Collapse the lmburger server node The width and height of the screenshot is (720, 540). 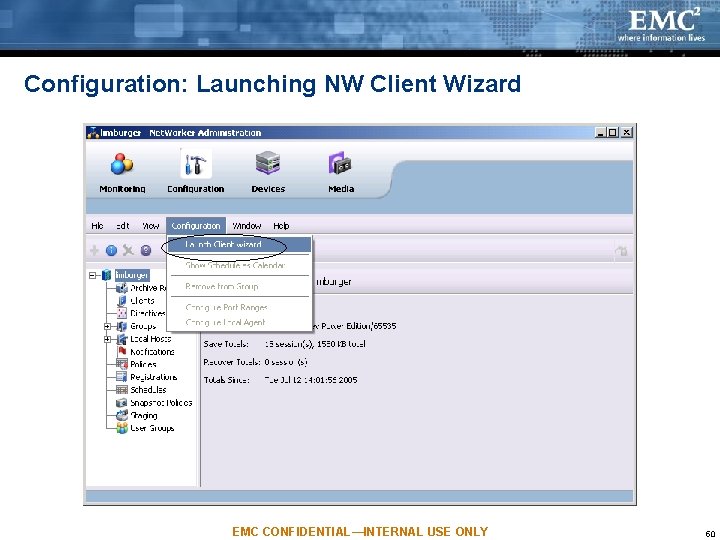point(93,276)
